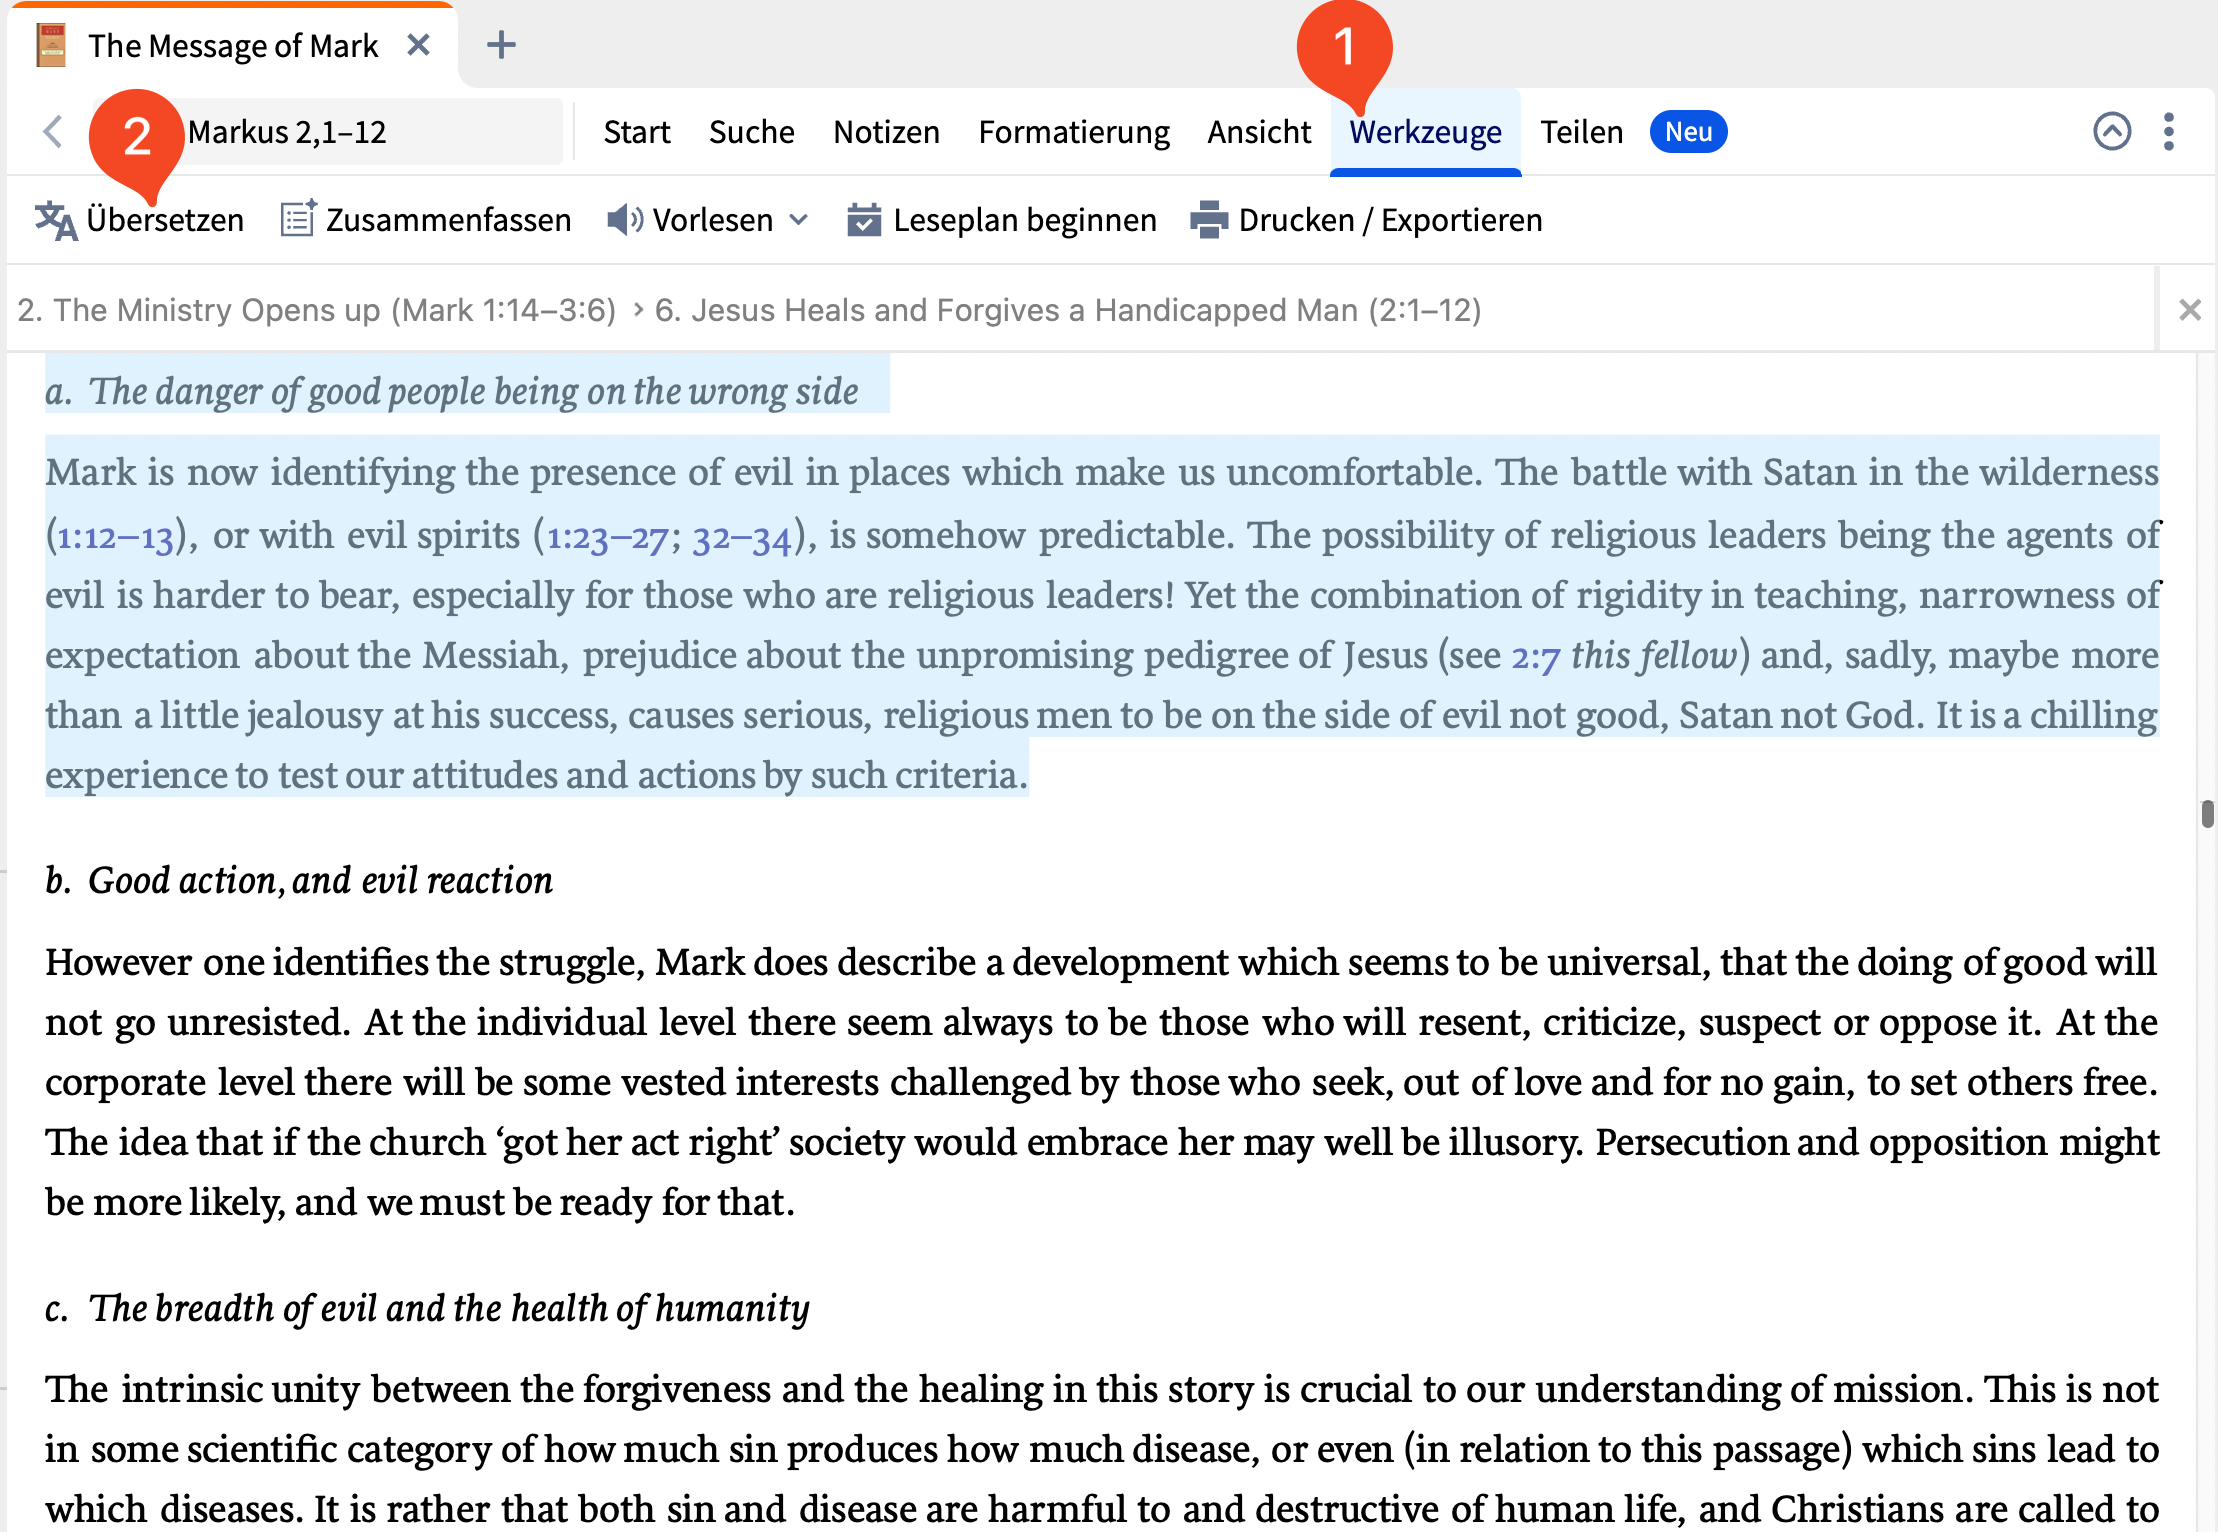Click the Leseplan beginnen calendar icon
Screen dimensions: 2218x1532
coord(864,219)
